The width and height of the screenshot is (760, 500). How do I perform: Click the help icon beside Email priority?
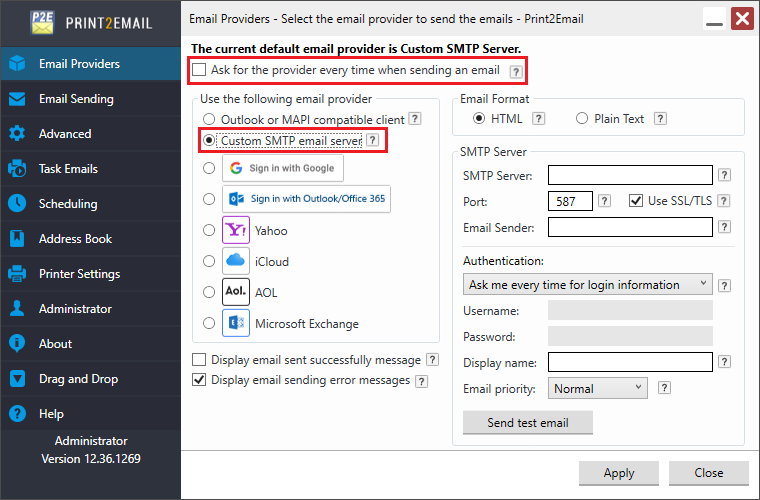point(663,388)
